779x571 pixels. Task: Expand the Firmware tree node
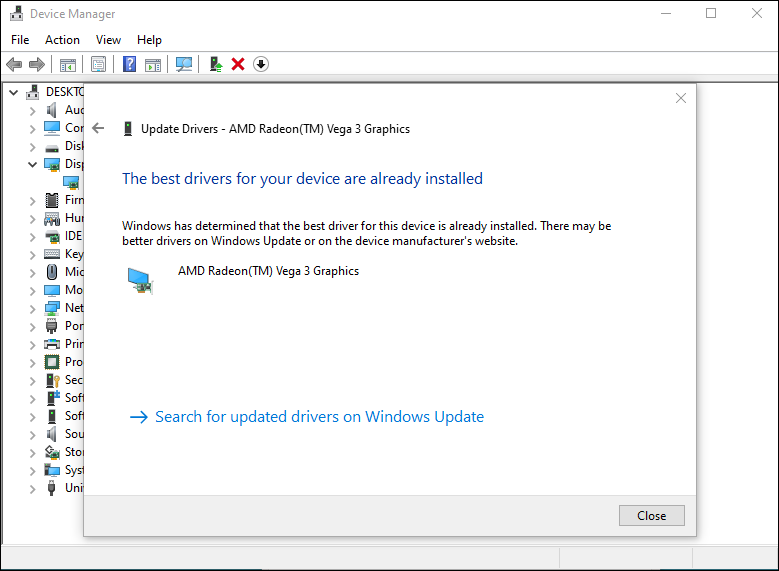click(x=33, y=200)
